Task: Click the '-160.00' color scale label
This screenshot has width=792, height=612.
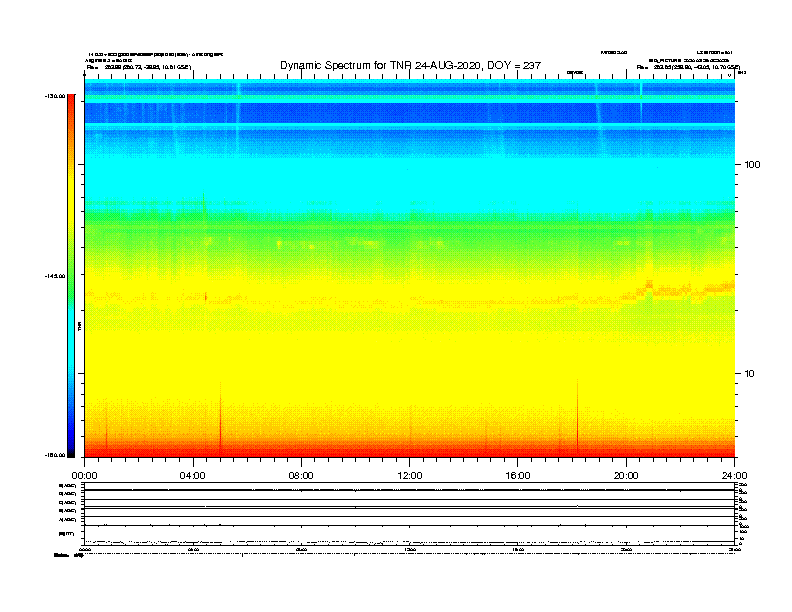Action: 56,455
